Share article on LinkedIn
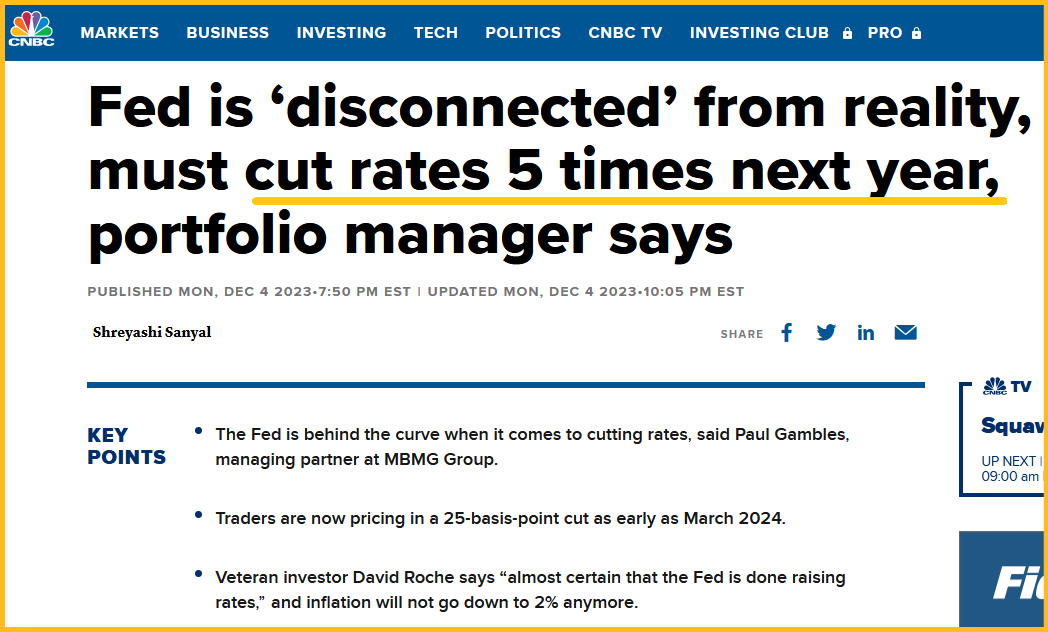The width and height of the screenshot is (1048, 632). (x=866, y=333)
